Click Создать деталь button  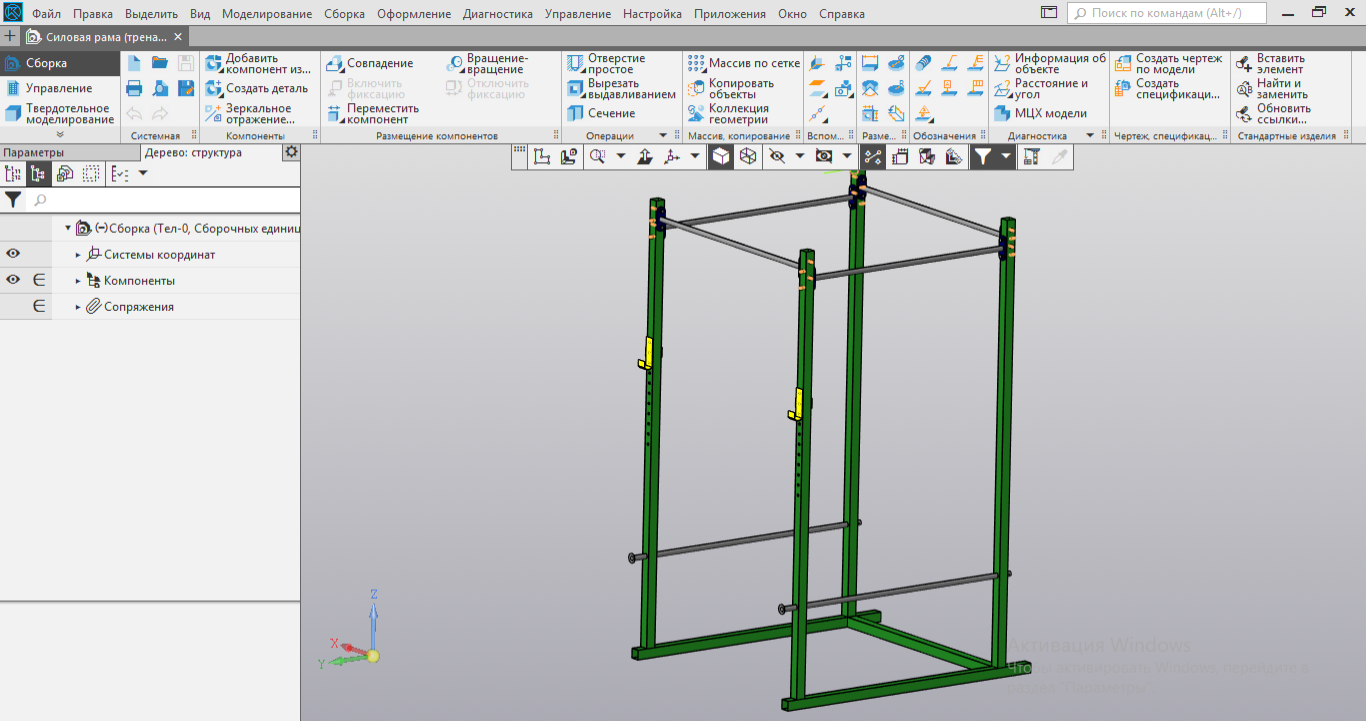pyautogui.click(x=256, y=88)
